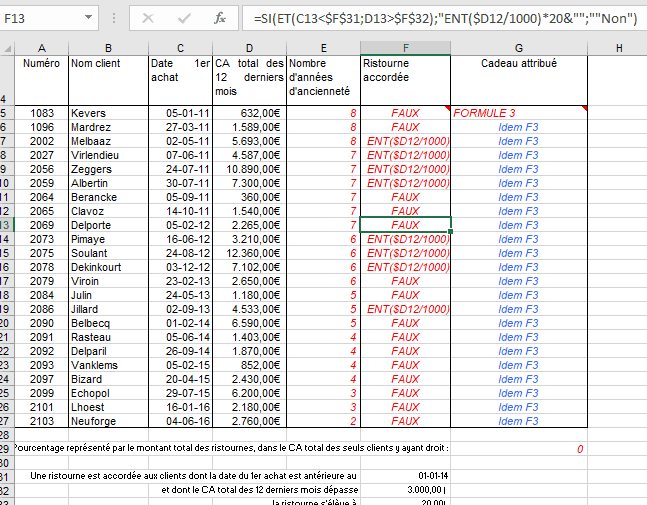Viewport: 647px width, 505px height.
Task: Select the column A header
Action: click(41, 48)
